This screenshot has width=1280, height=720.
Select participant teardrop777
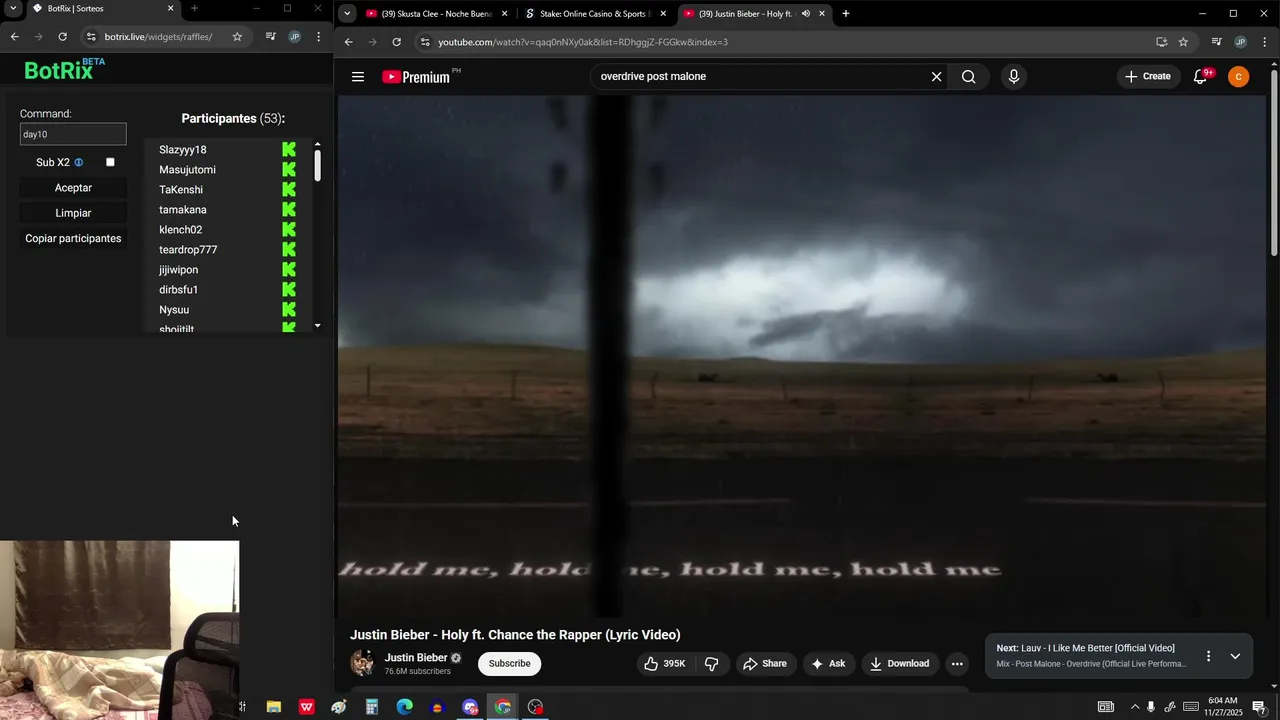[x=188, y=250]
